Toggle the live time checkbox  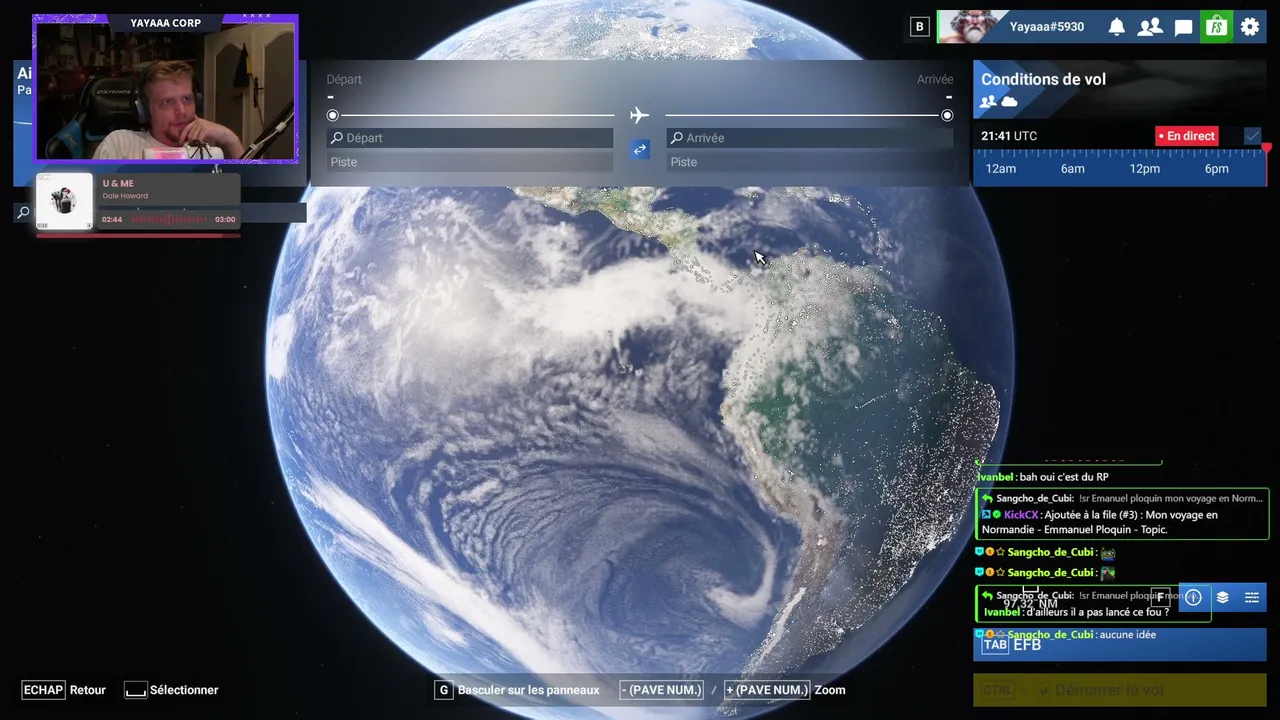point(1252,136)
